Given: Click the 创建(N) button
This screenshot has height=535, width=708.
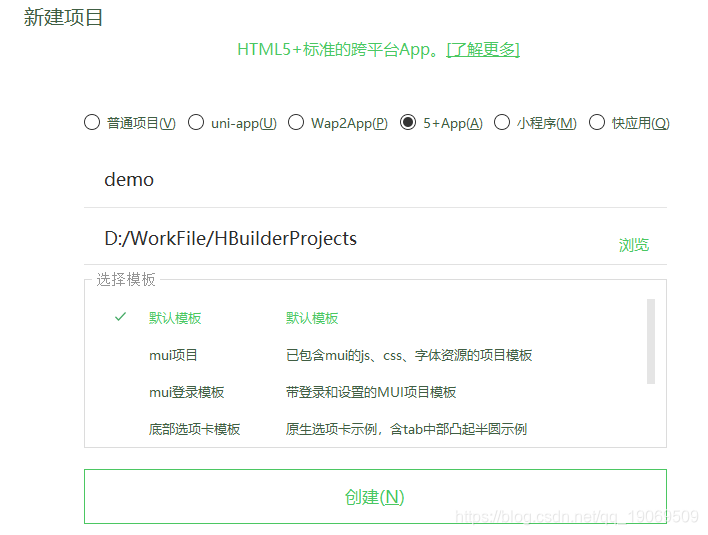Looking at the screenshot, I should click(x=375, y=497).
